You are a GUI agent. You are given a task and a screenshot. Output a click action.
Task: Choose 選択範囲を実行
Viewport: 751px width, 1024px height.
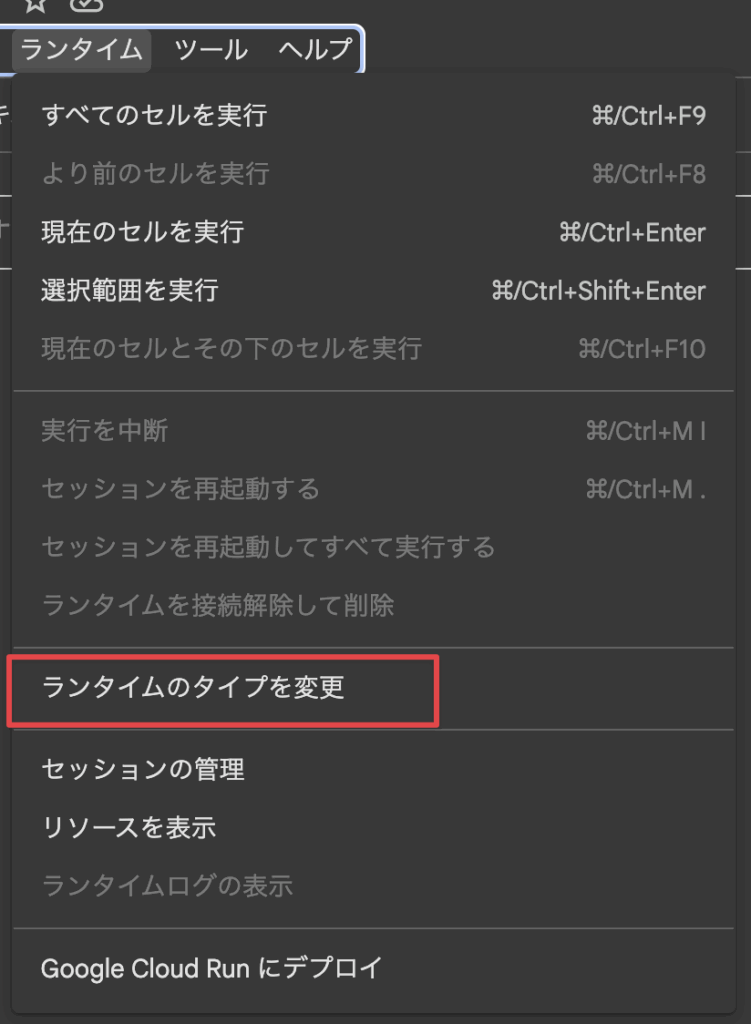tap(374, 291)
